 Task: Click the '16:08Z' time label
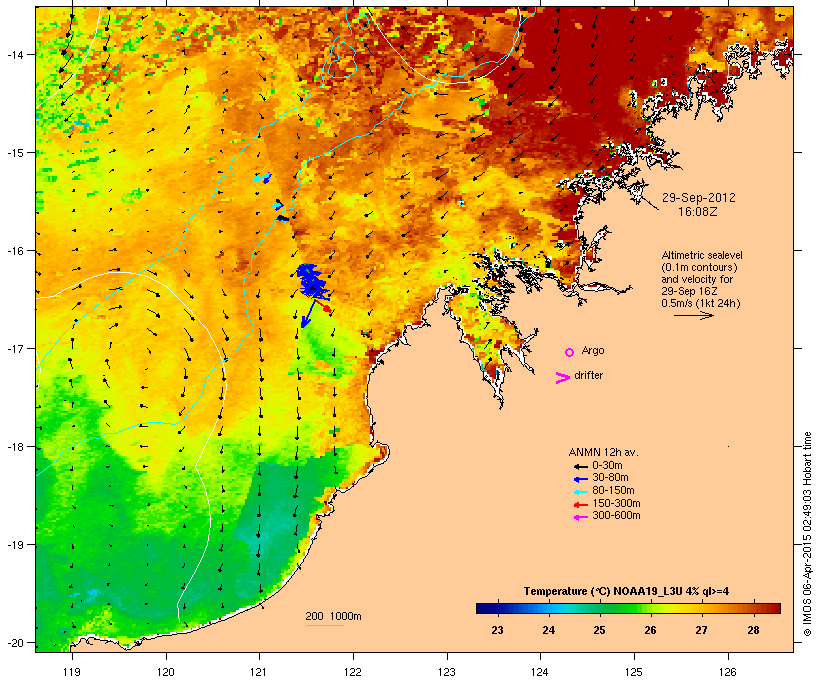(698, 212)
